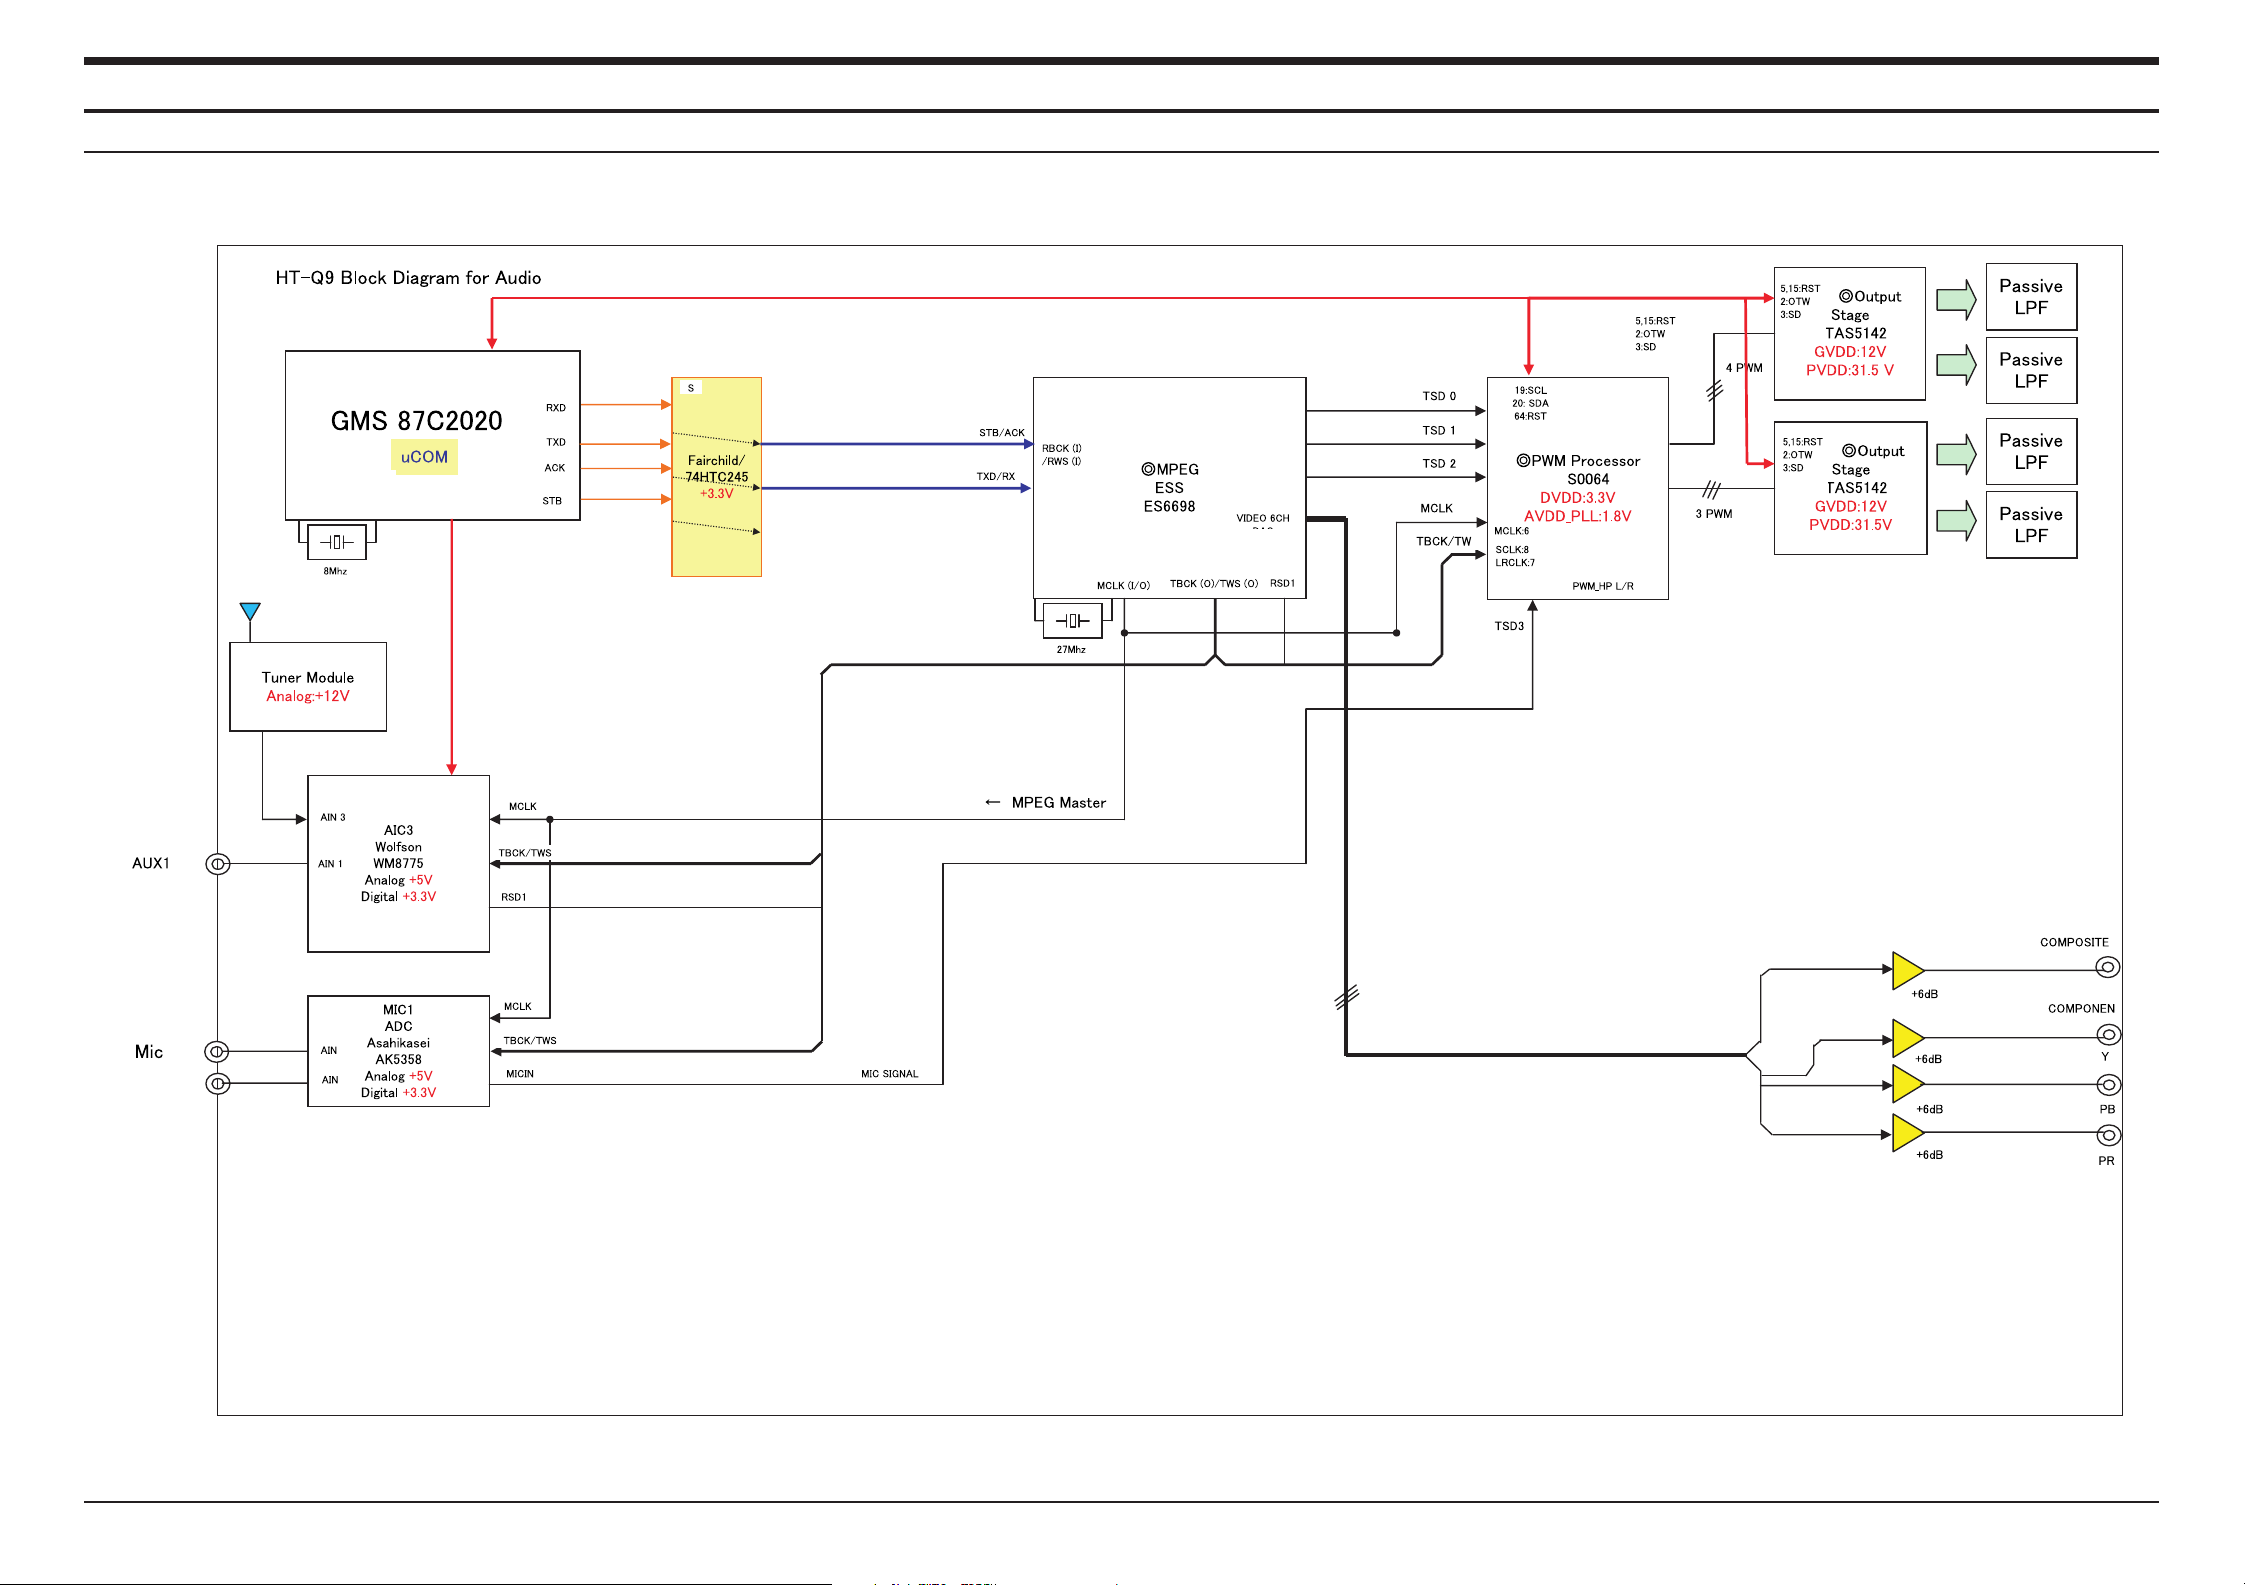2245x1585 pixels.
Task: Click the topmost green output arrow
Action: click(1956, 299)
